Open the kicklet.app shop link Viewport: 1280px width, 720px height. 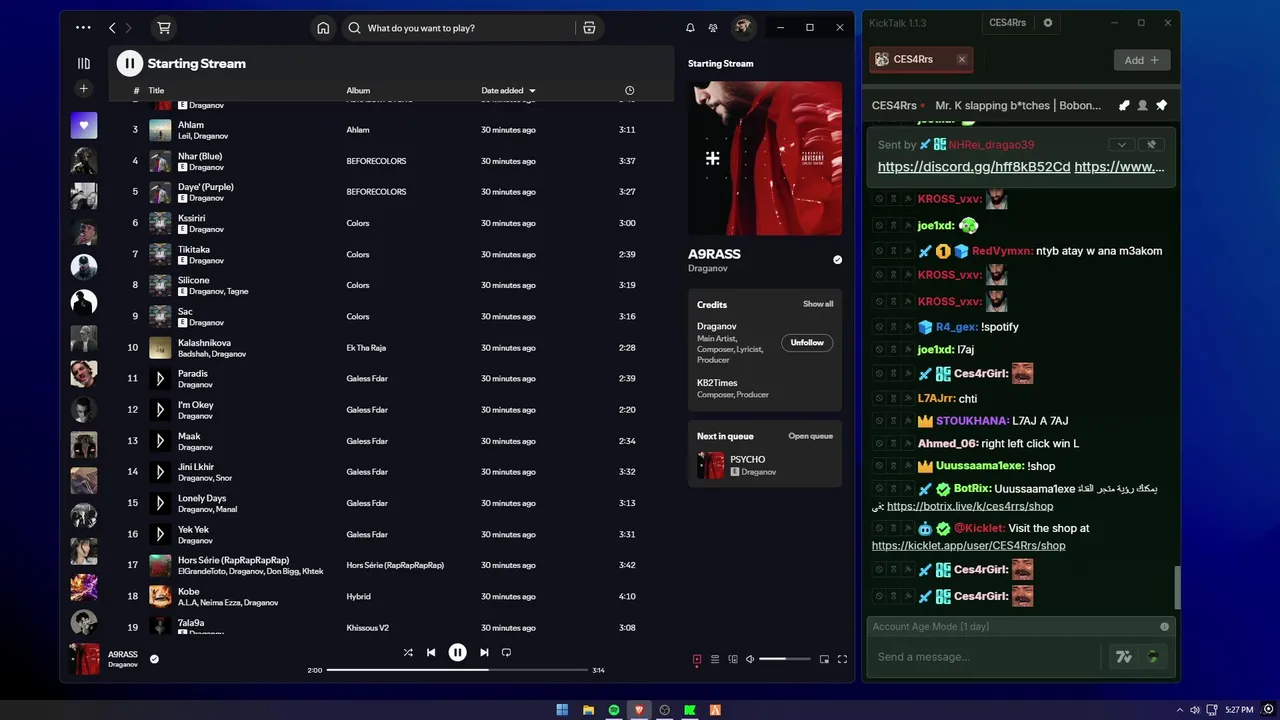[x=968, y=545]
